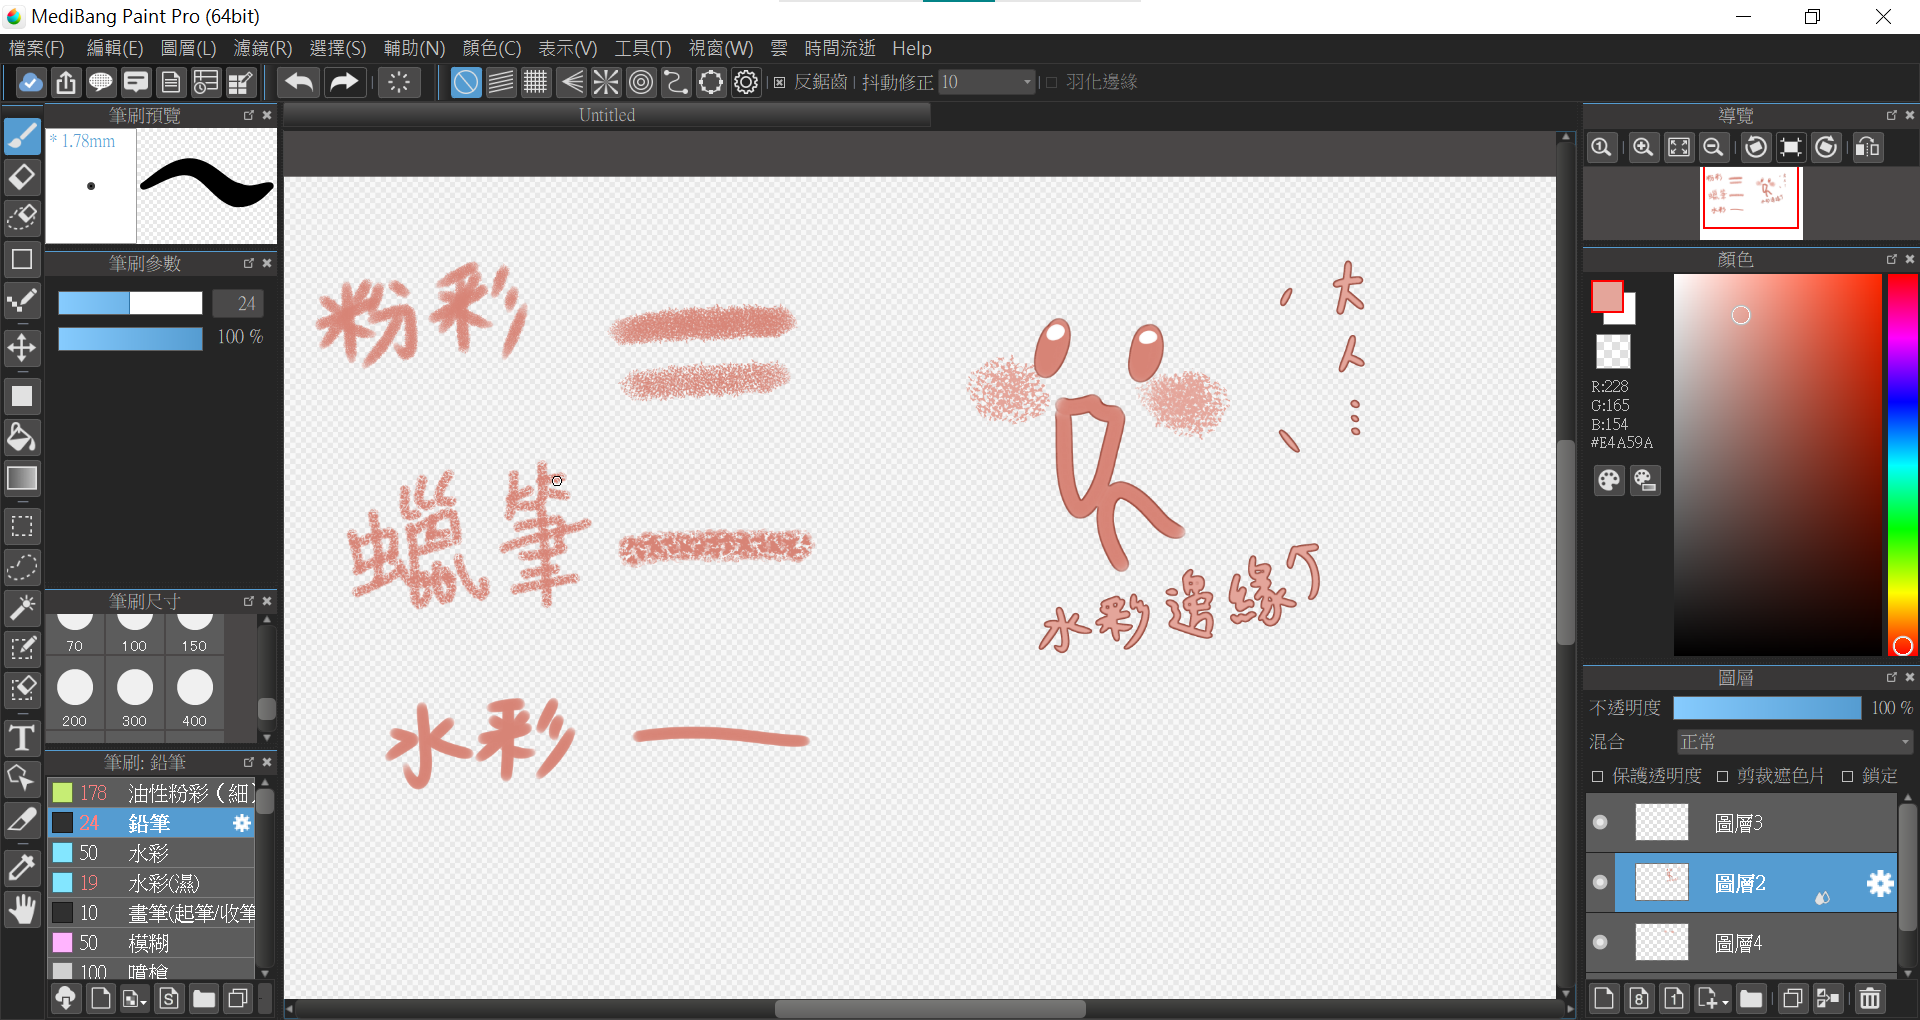Open add brush dropdown at bottom

point(135,998)
